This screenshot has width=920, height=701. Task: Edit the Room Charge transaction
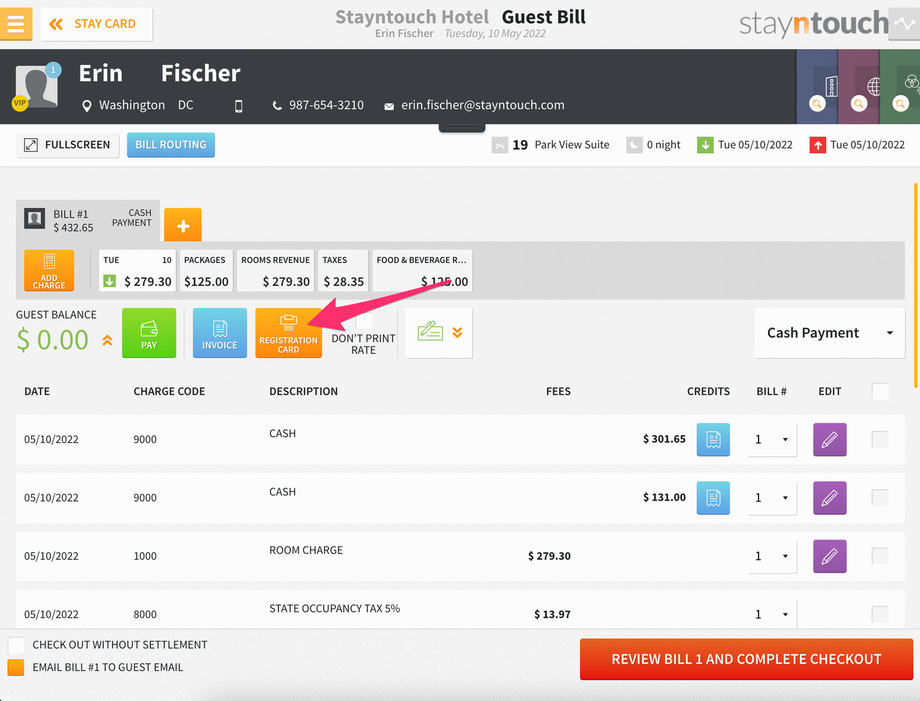[830, 556]
